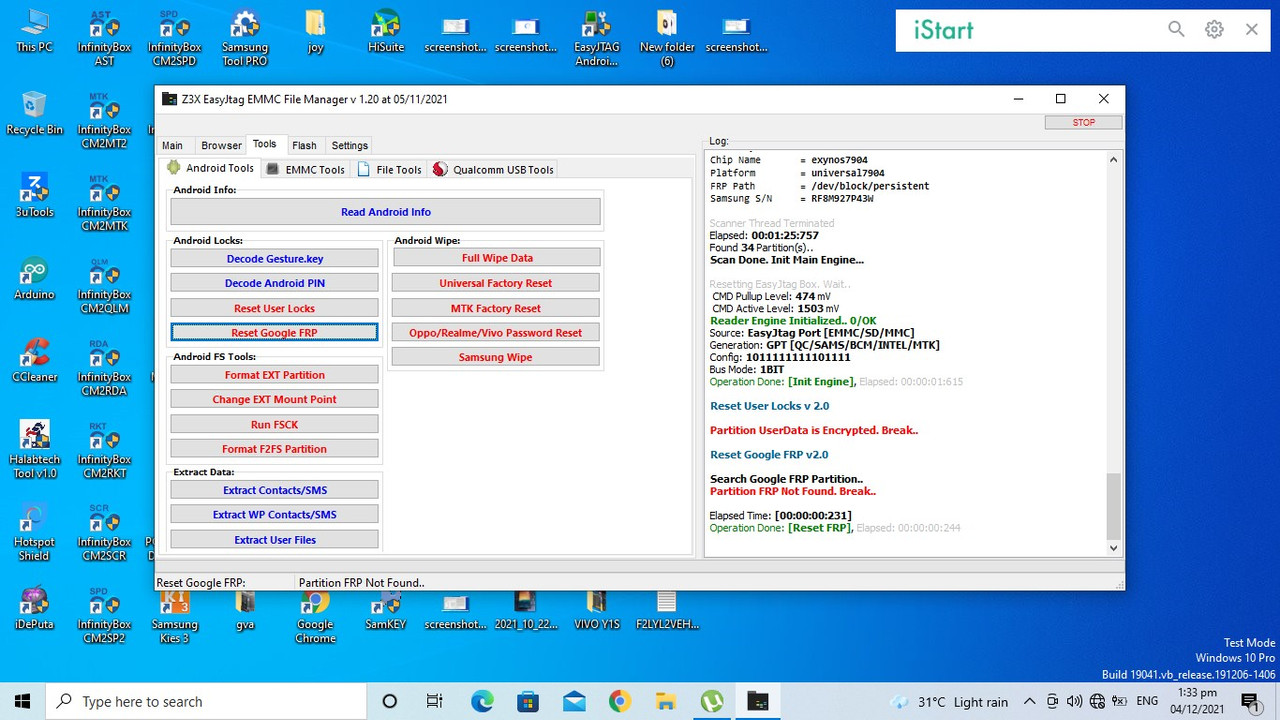This screenshot has height=720, width=1280.
Task: Open the HiSuite desktop shortcut
Action: [385, 31]
